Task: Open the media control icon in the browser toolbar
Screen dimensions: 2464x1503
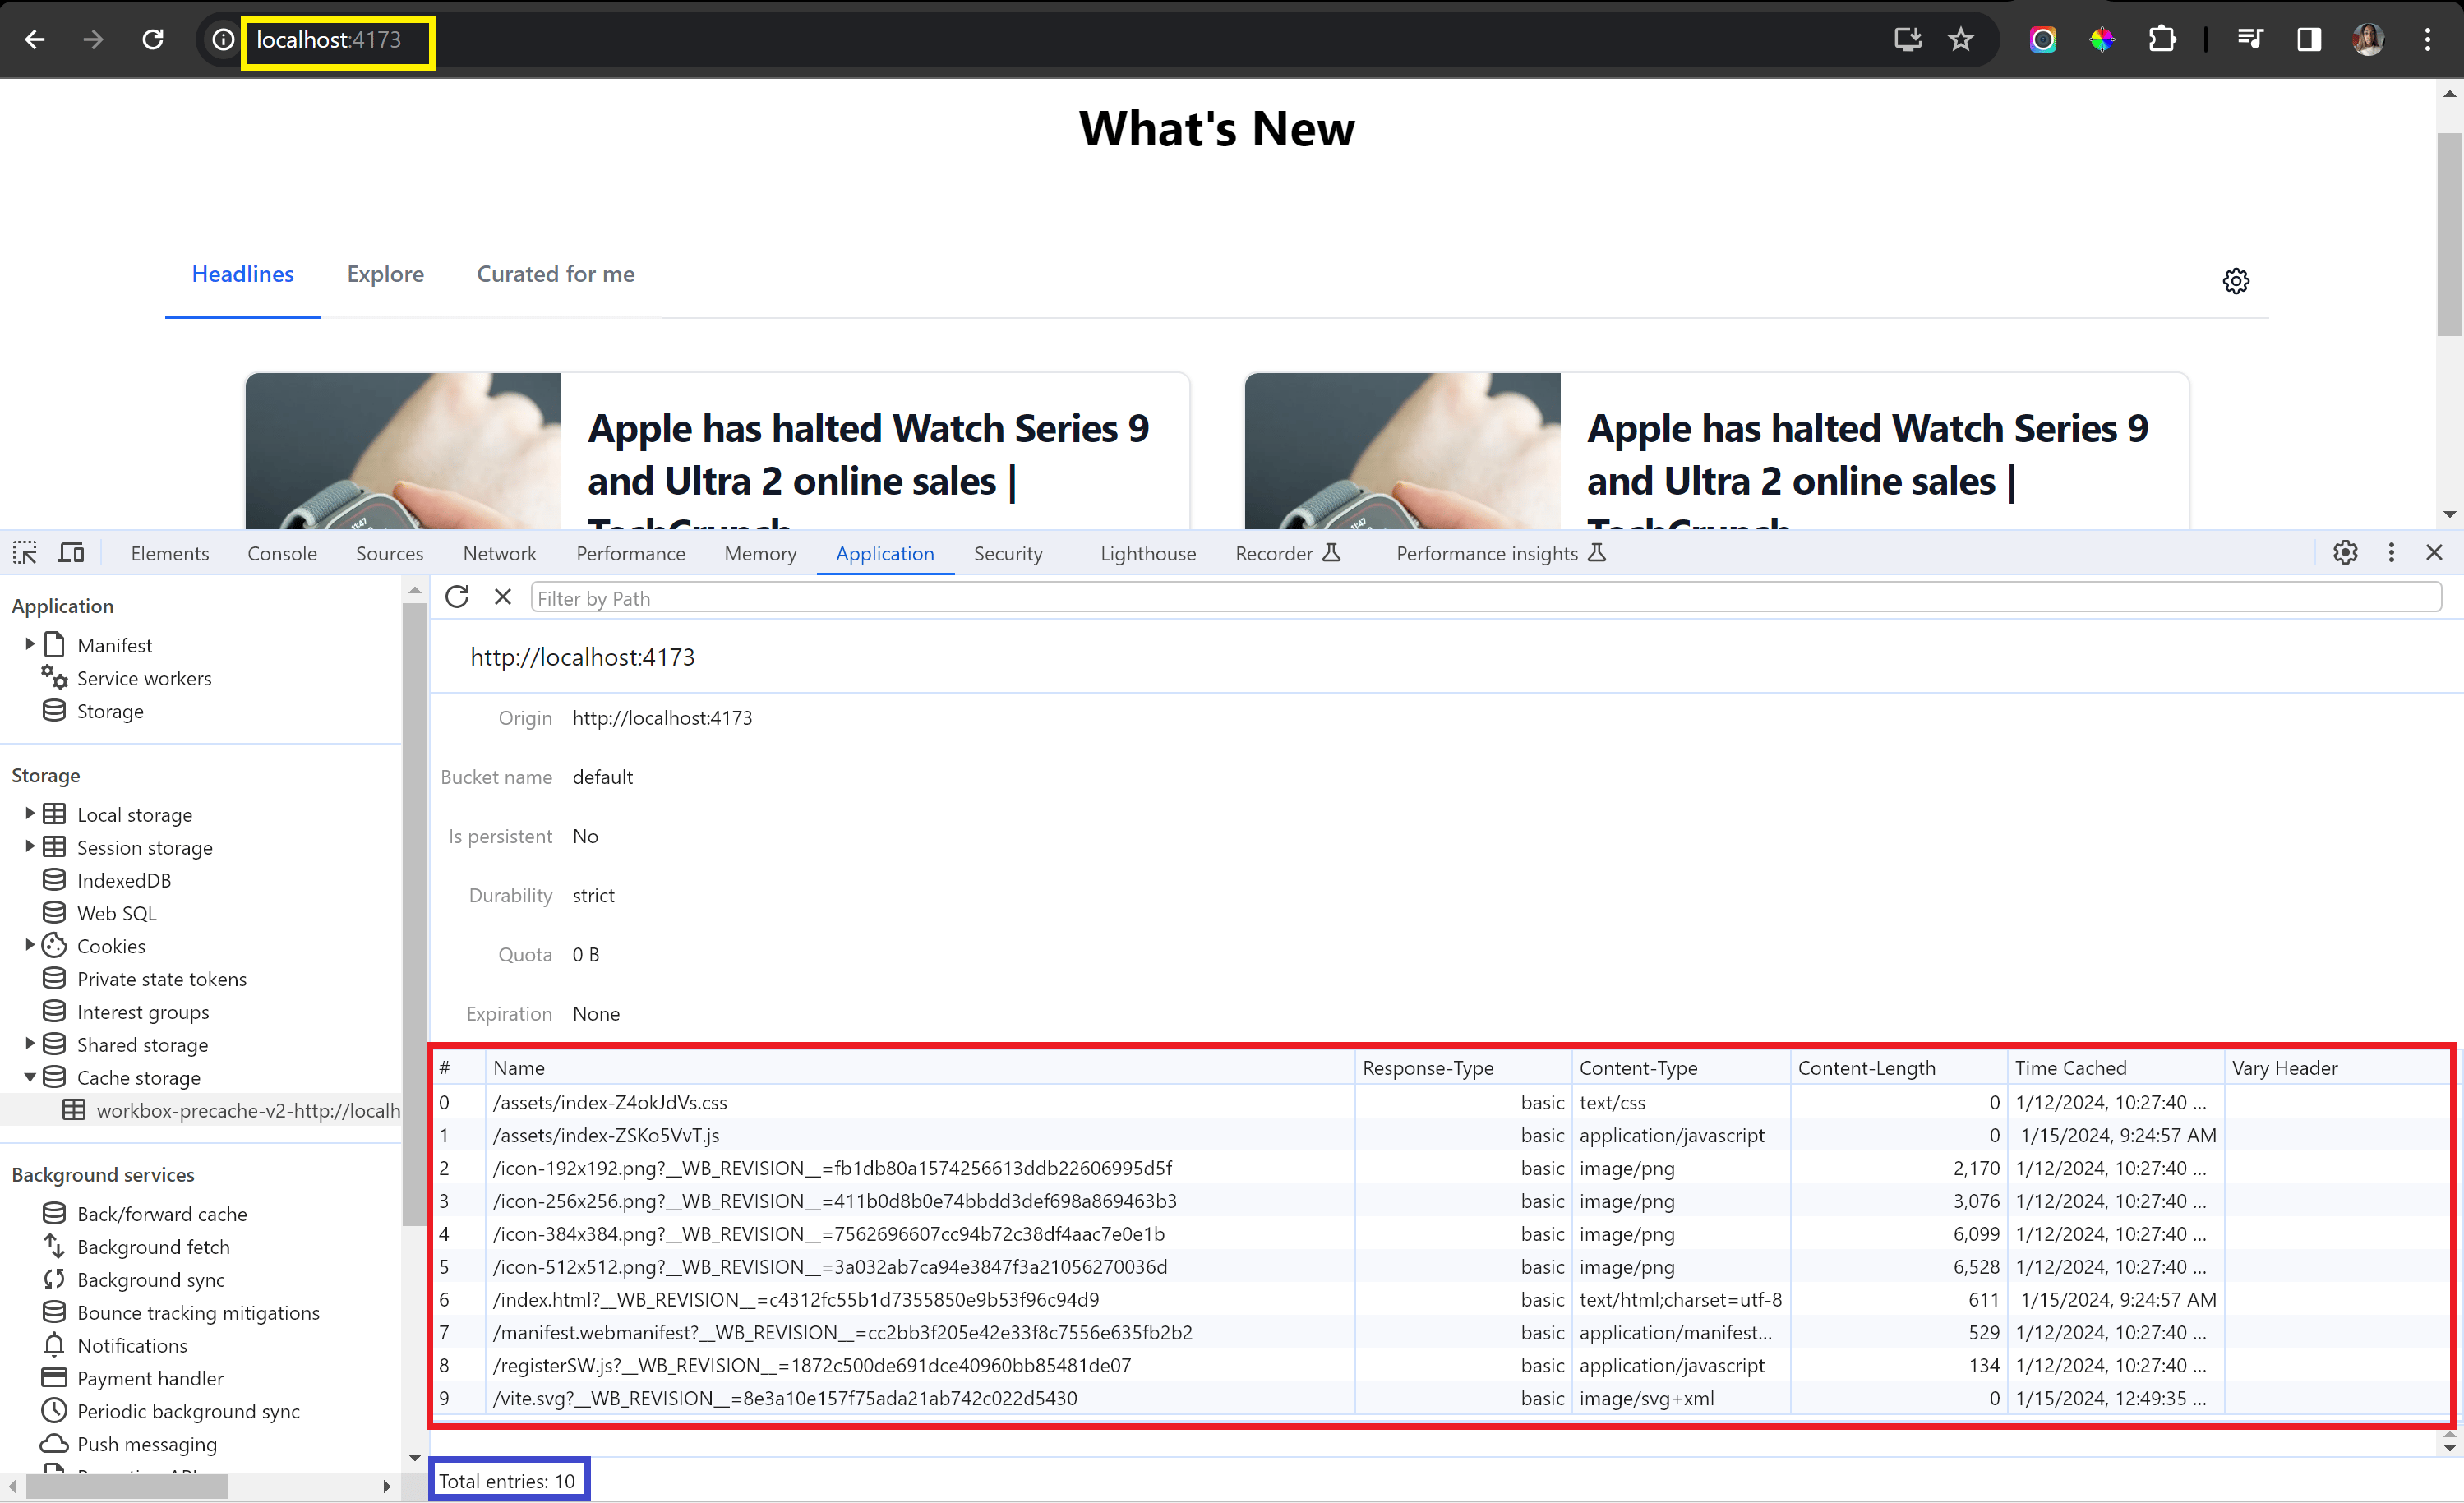Action: click(2250, 40)
